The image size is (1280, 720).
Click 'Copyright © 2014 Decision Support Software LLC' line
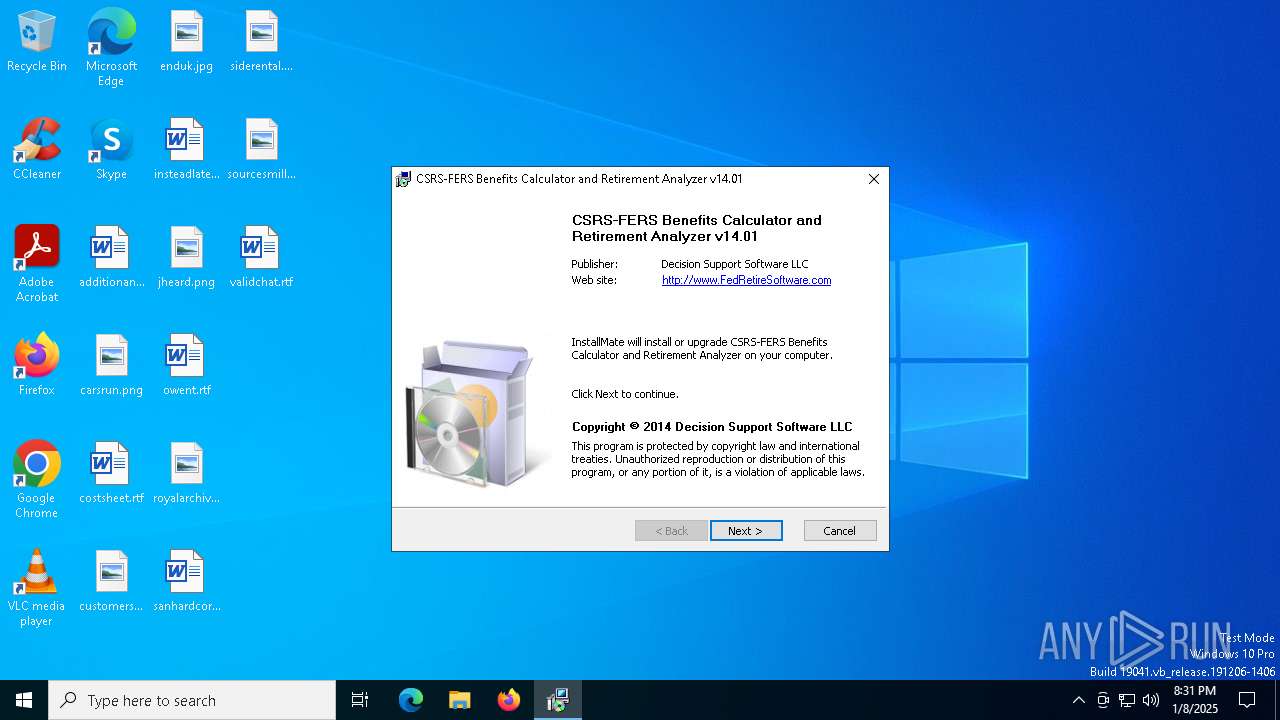click(x=712, y=426)
